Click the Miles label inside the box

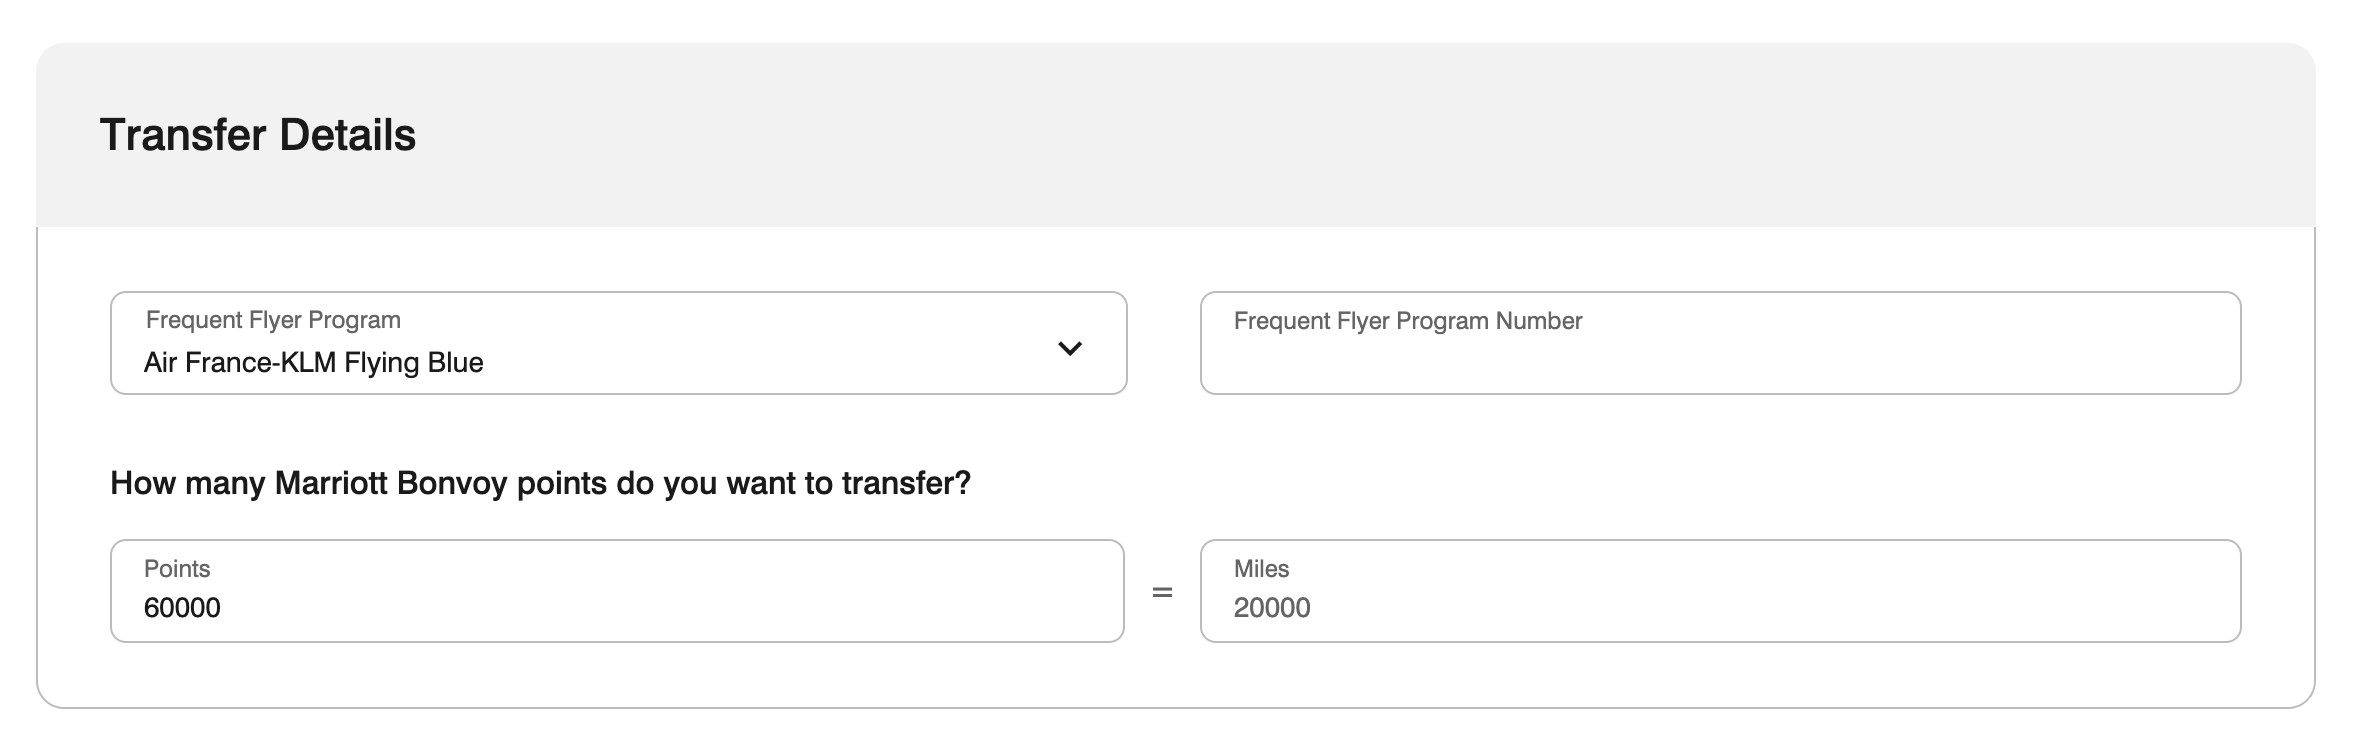point(1261,568)
